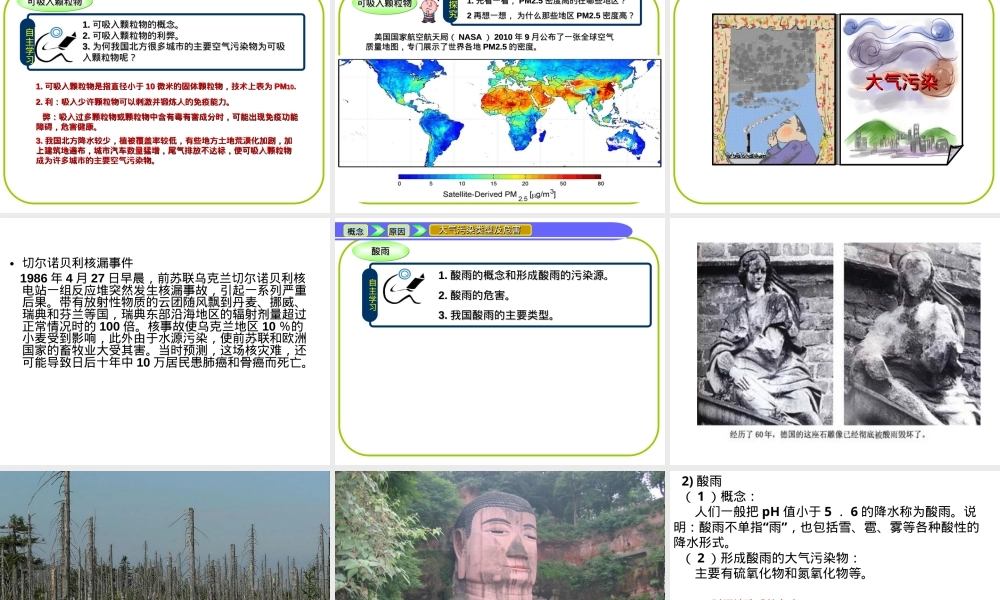The width and height of the screenshot is (1000, 600).
Task: Click the global PM2.5 density world map
Action: [499, 113]
